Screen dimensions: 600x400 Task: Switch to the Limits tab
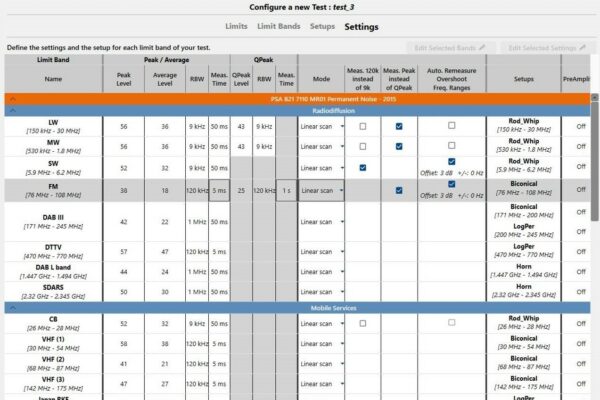(236, 26)
